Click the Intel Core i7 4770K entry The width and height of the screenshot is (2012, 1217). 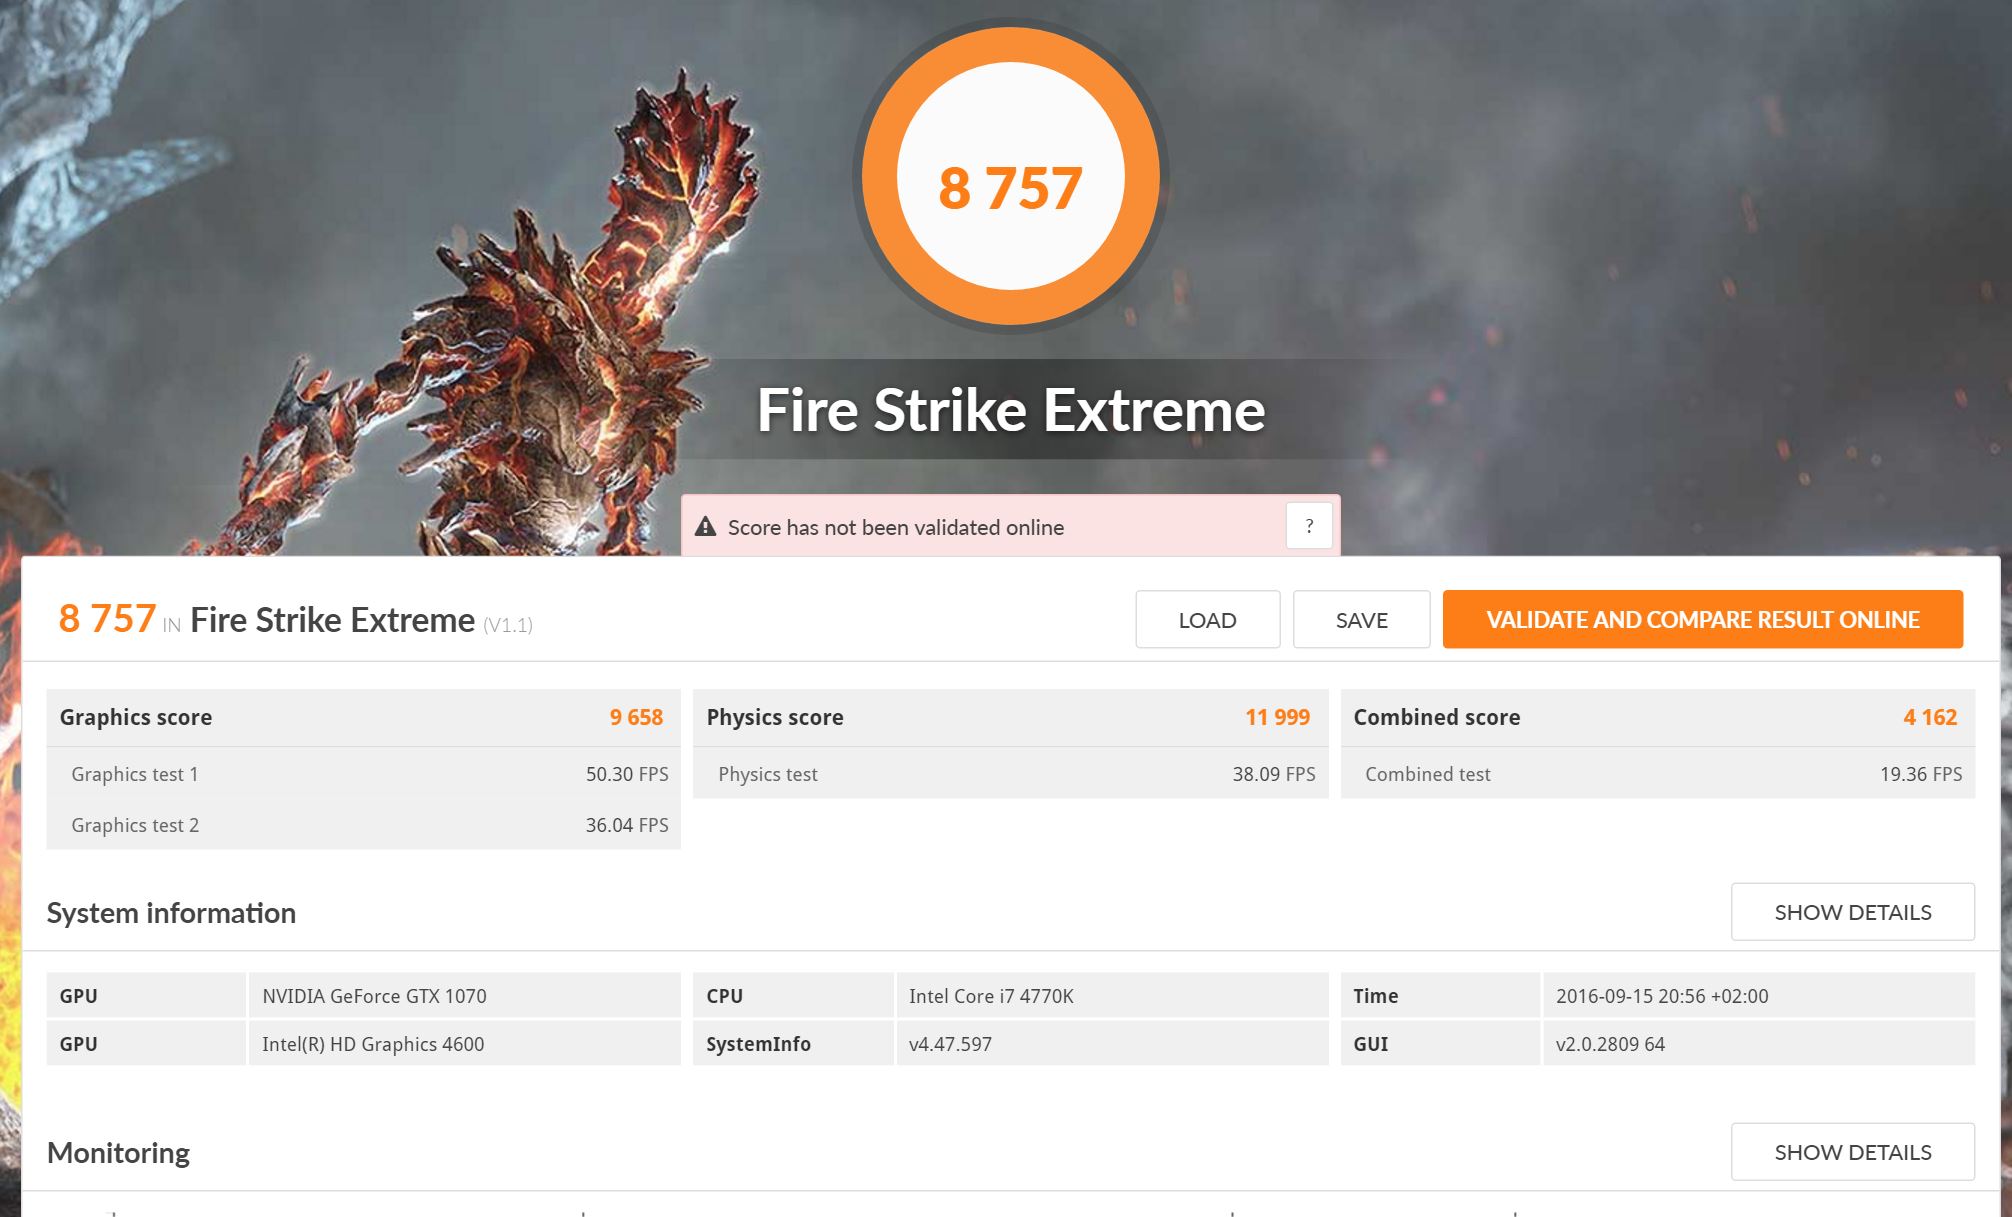tap(991, 996)
